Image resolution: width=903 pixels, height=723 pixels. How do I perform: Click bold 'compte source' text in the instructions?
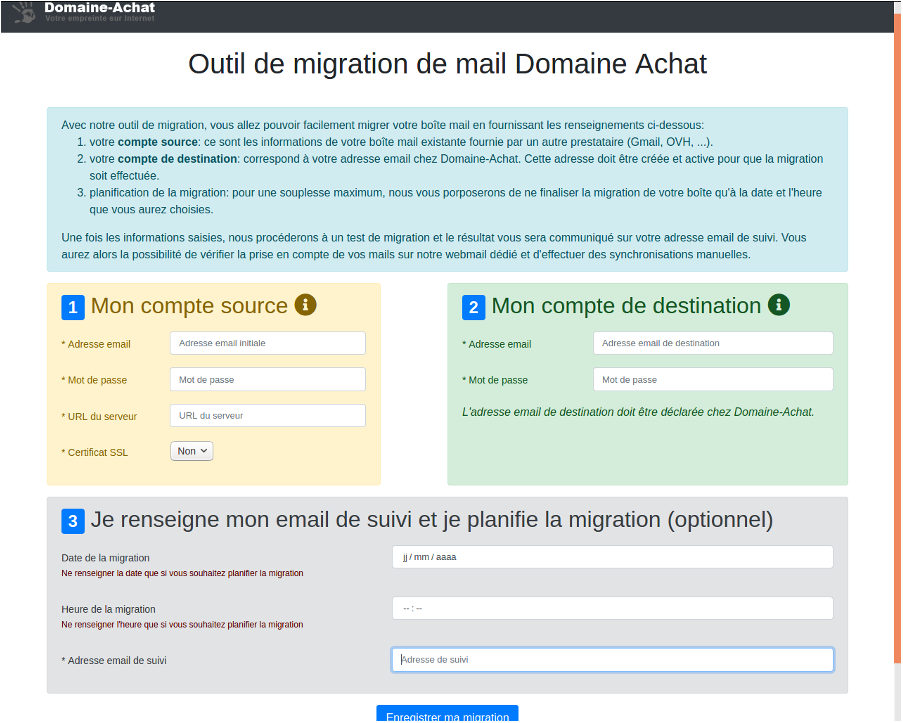point(158,142)
